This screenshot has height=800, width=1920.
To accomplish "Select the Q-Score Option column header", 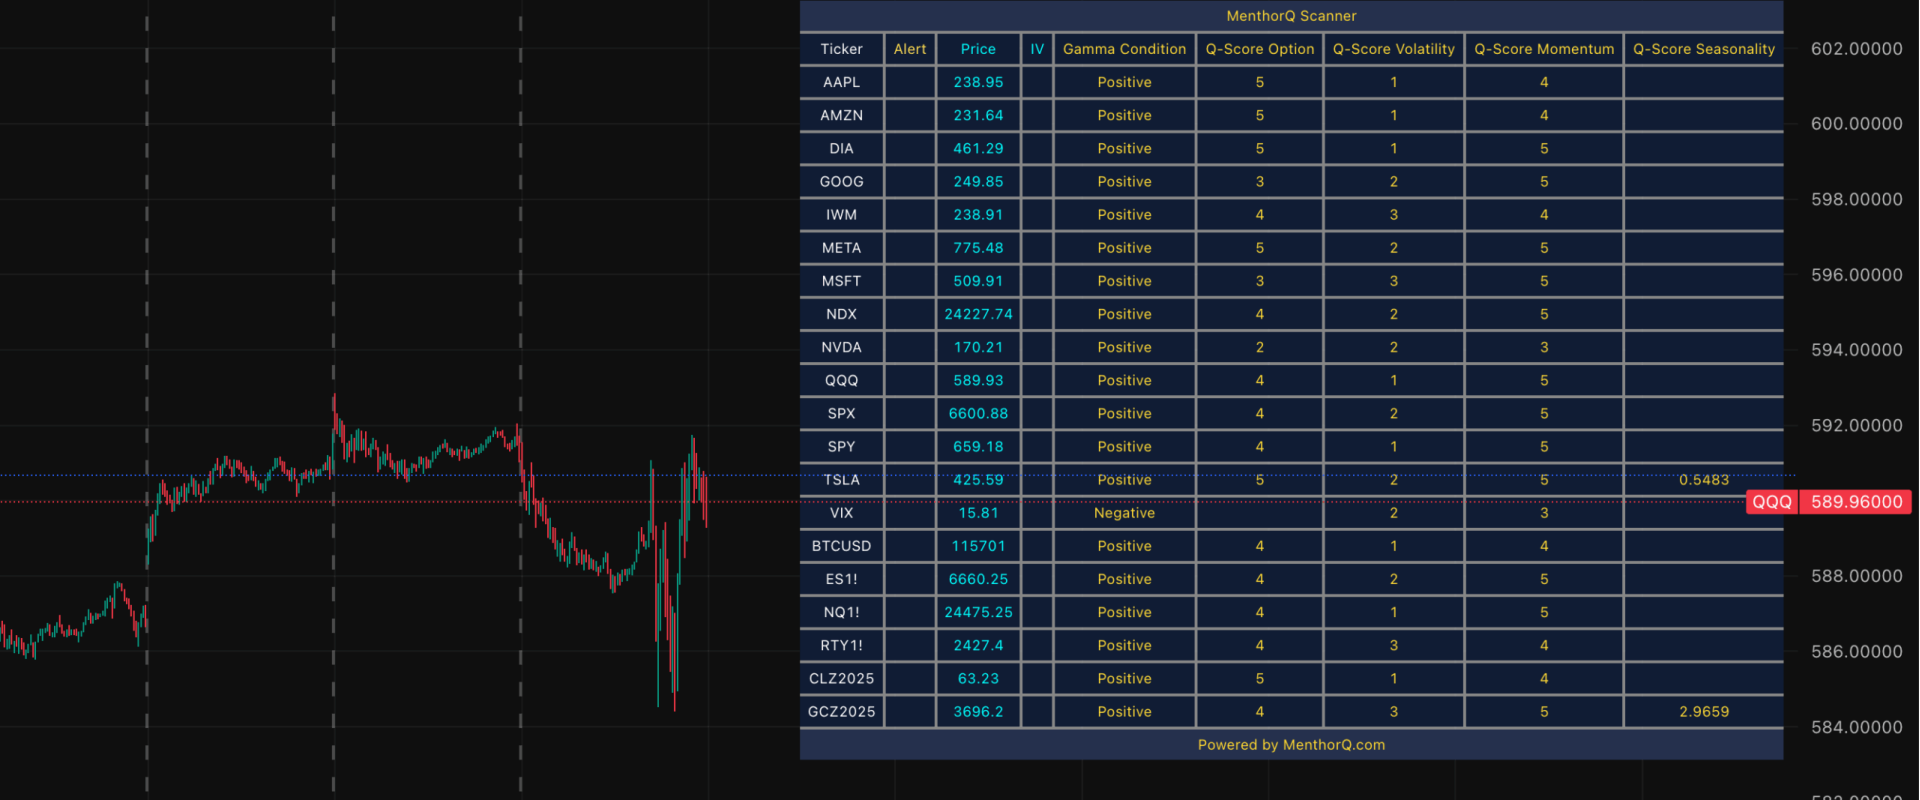I will tap(1260, 49).
